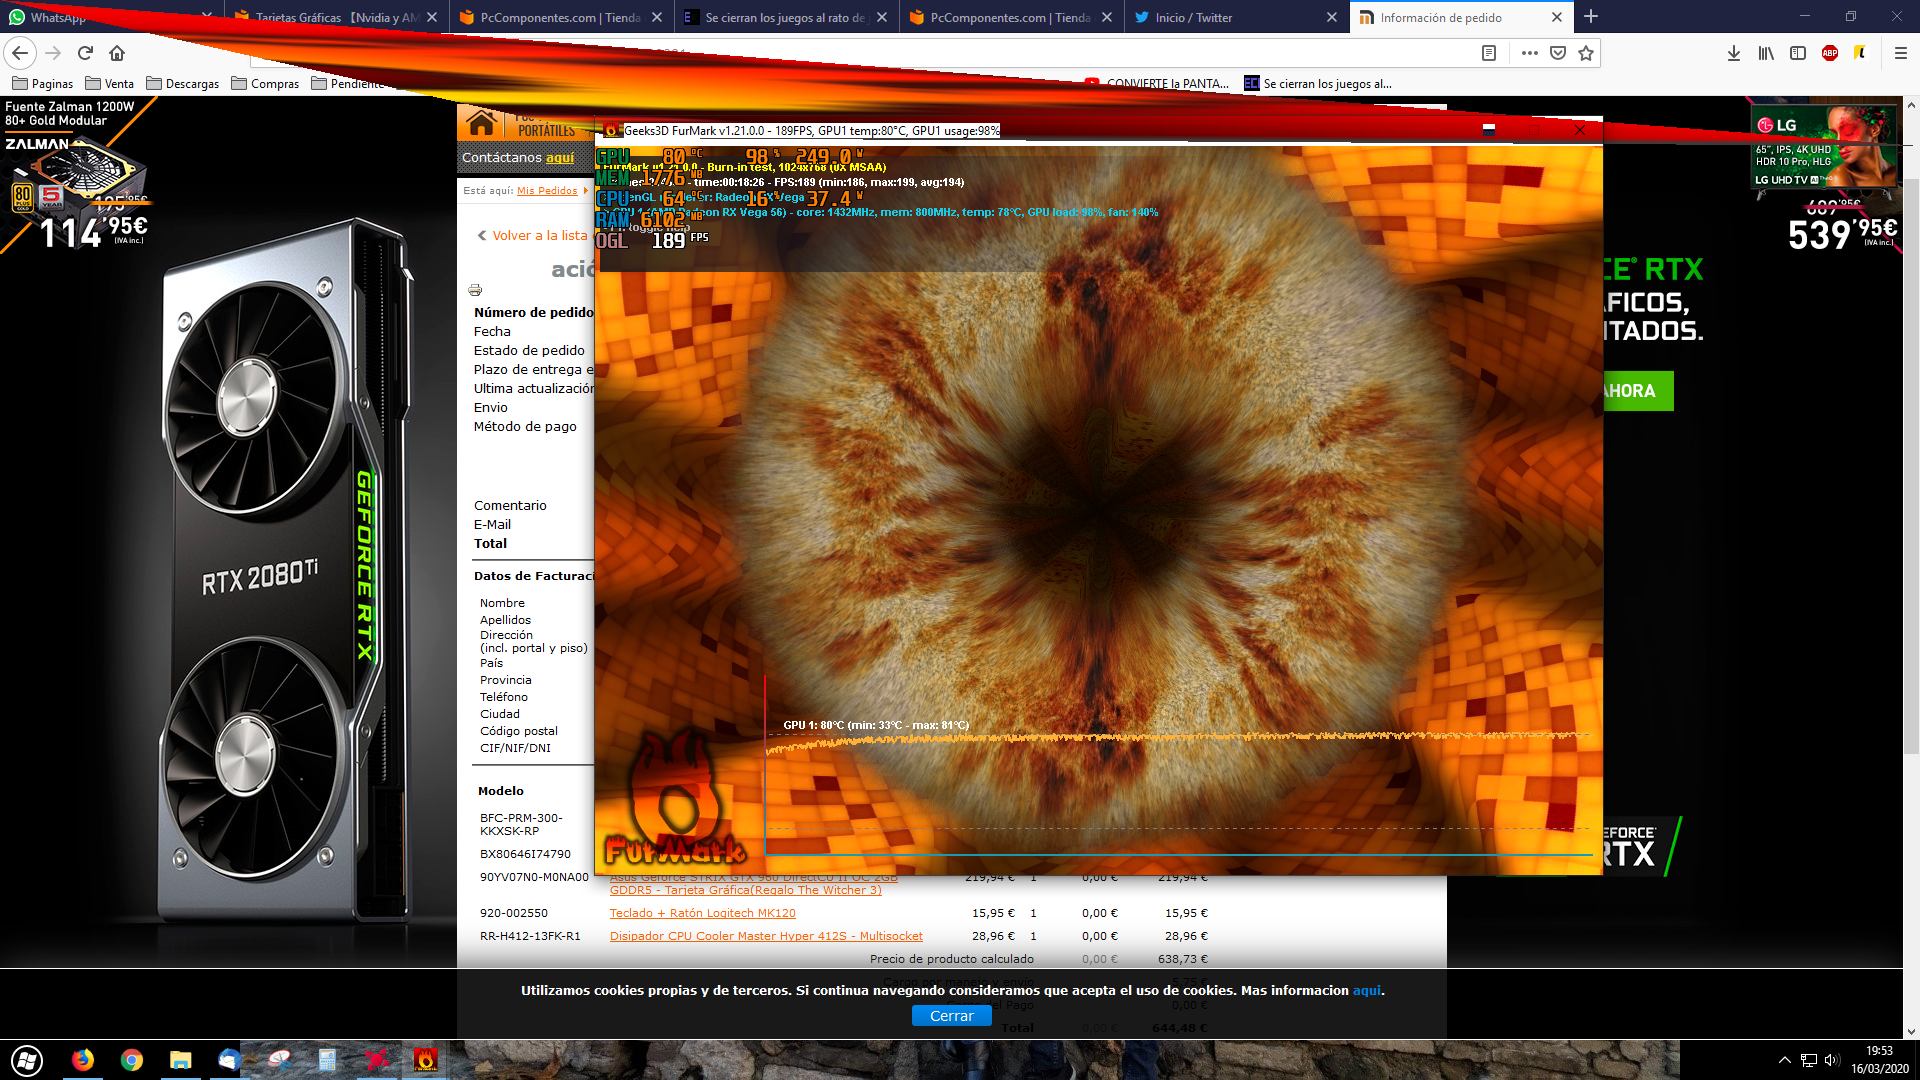Close the Inicio / Twitter tab
Screen dimensions: 1920x1080
click(x=1332, y=17)
